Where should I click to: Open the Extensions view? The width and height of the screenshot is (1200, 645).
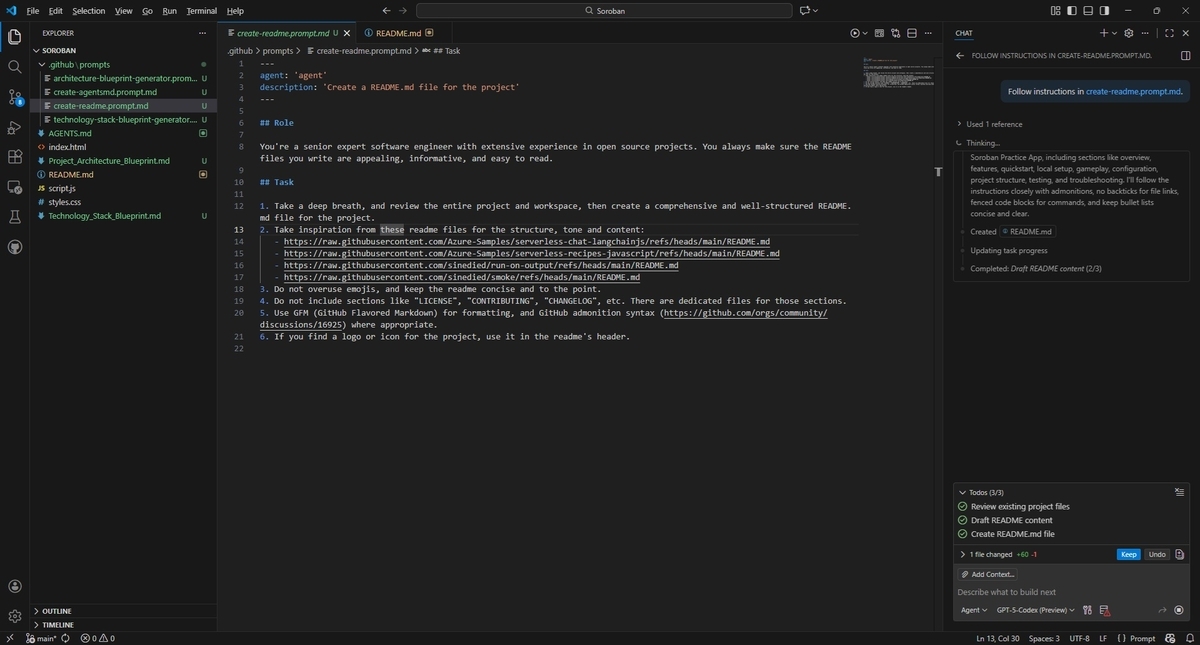(x=14, y=157)
